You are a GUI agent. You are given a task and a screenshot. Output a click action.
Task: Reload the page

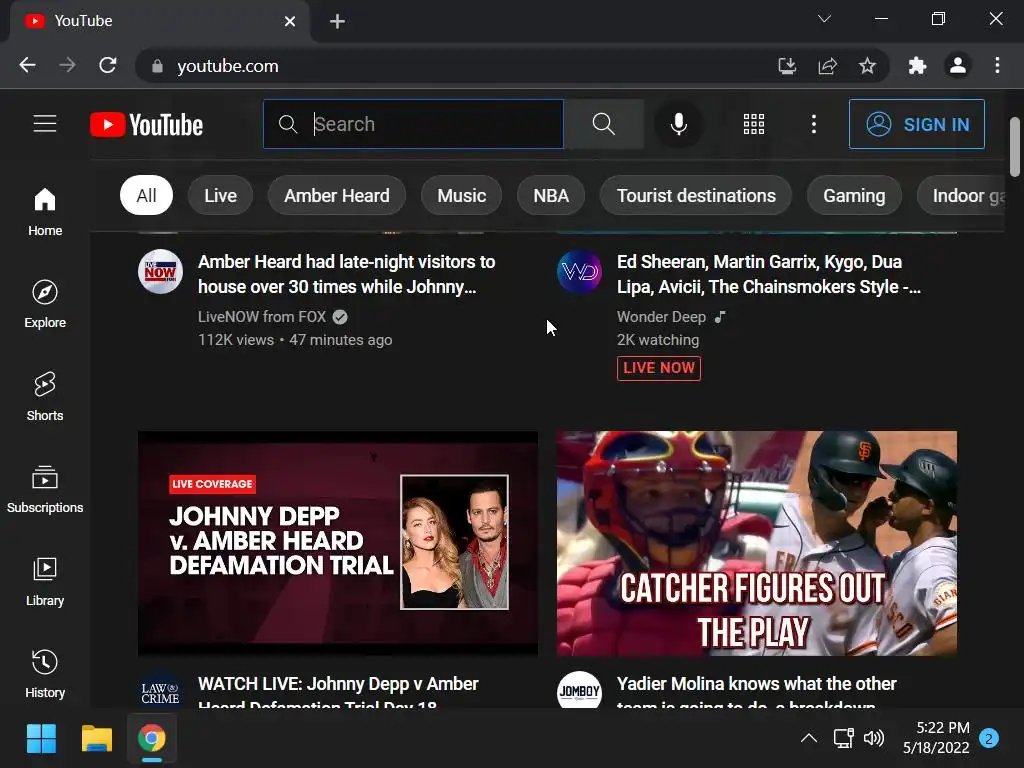108,65
